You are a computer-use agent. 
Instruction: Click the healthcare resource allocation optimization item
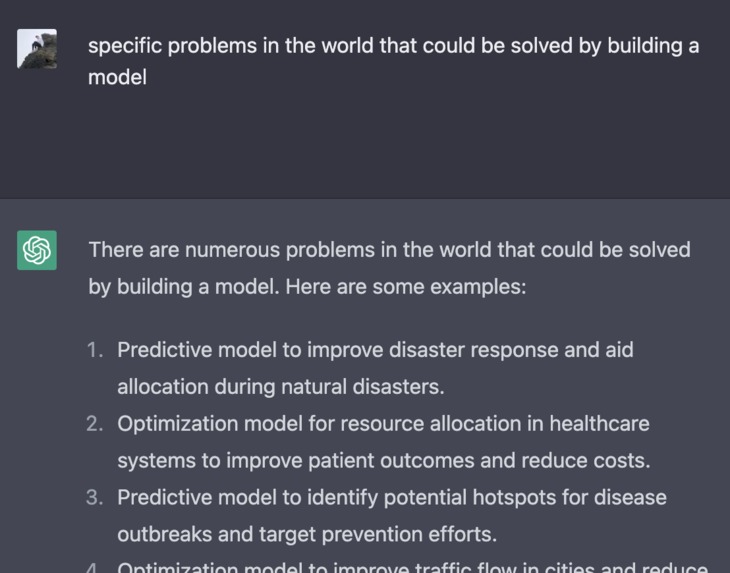tap(384, 442)
